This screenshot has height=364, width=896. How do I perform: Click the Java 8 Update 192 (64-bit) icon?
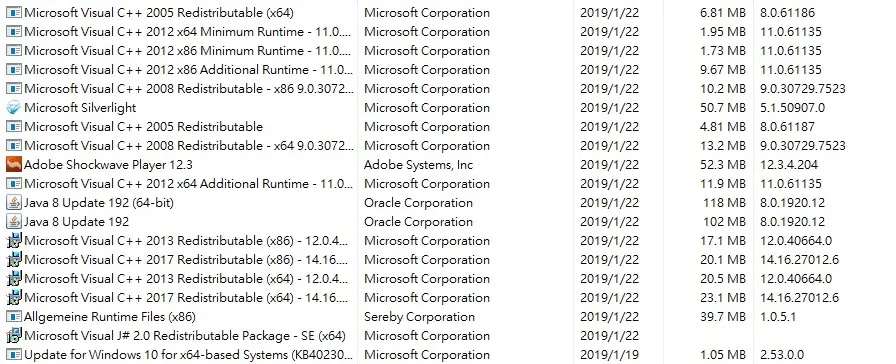14,202
